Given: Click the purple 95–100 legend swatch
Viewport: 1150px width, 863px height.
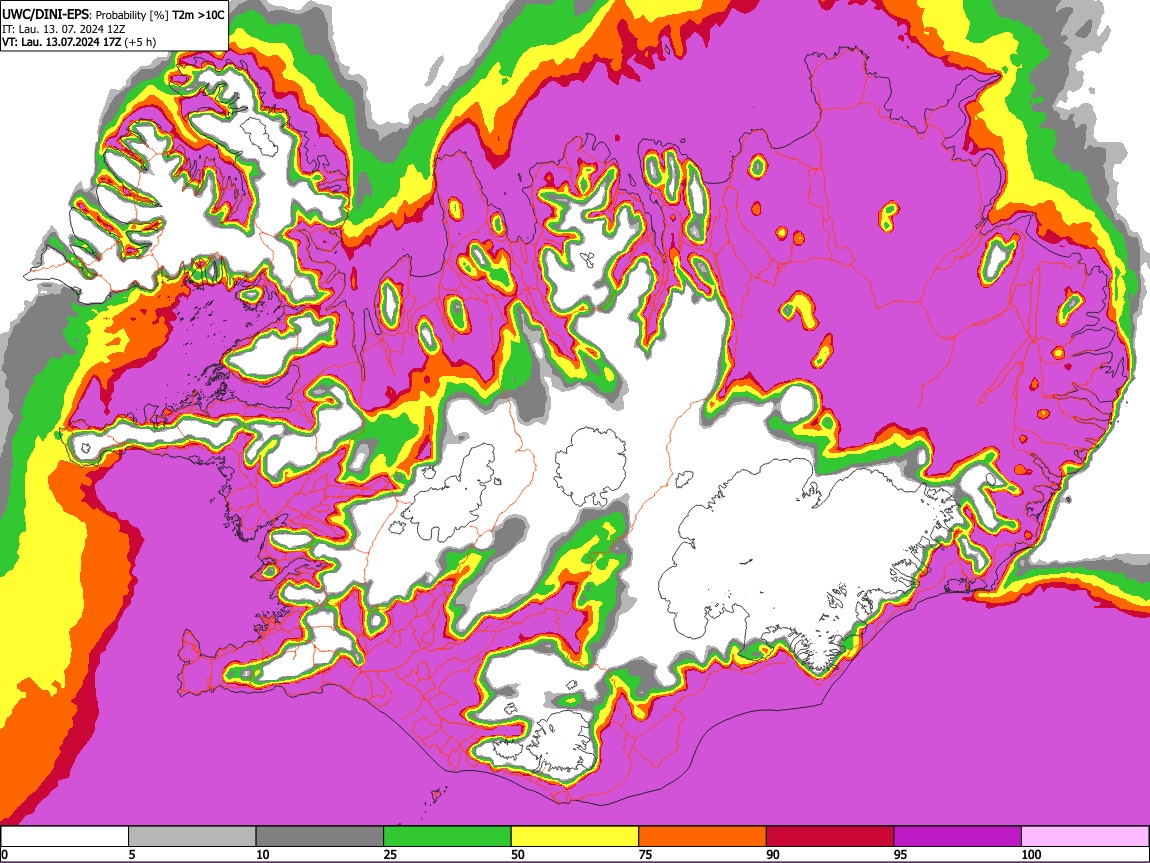Looking at the screenshot, I should (958, 837).
